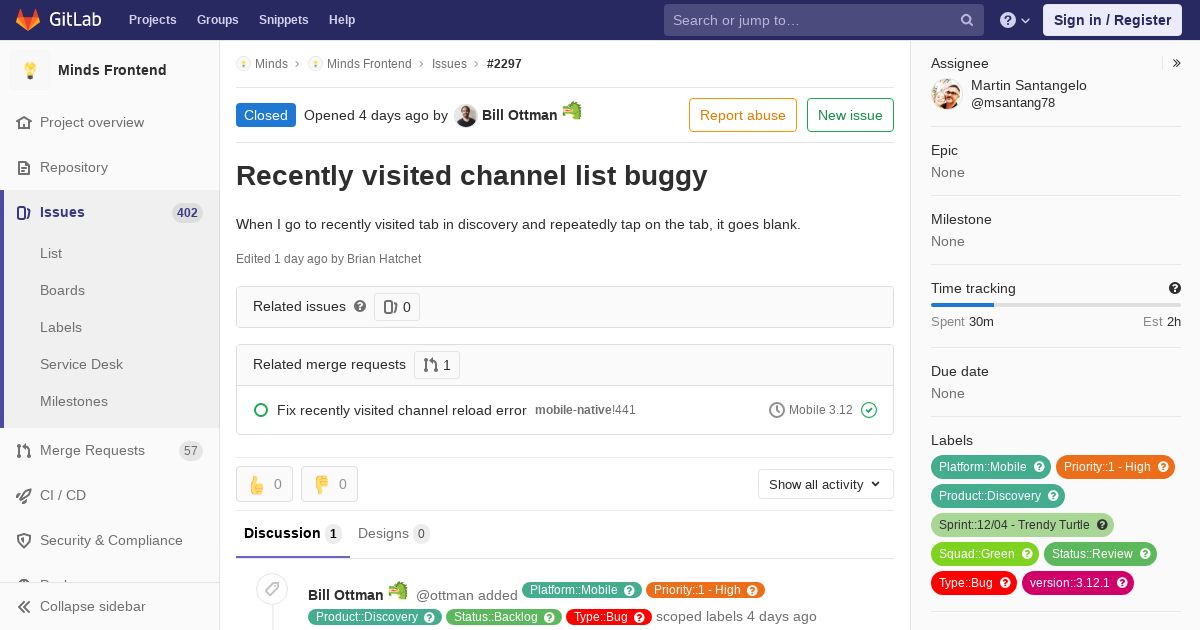Open Labels in sidebar
1200x630 pixels.
click(x=61, y=327)
